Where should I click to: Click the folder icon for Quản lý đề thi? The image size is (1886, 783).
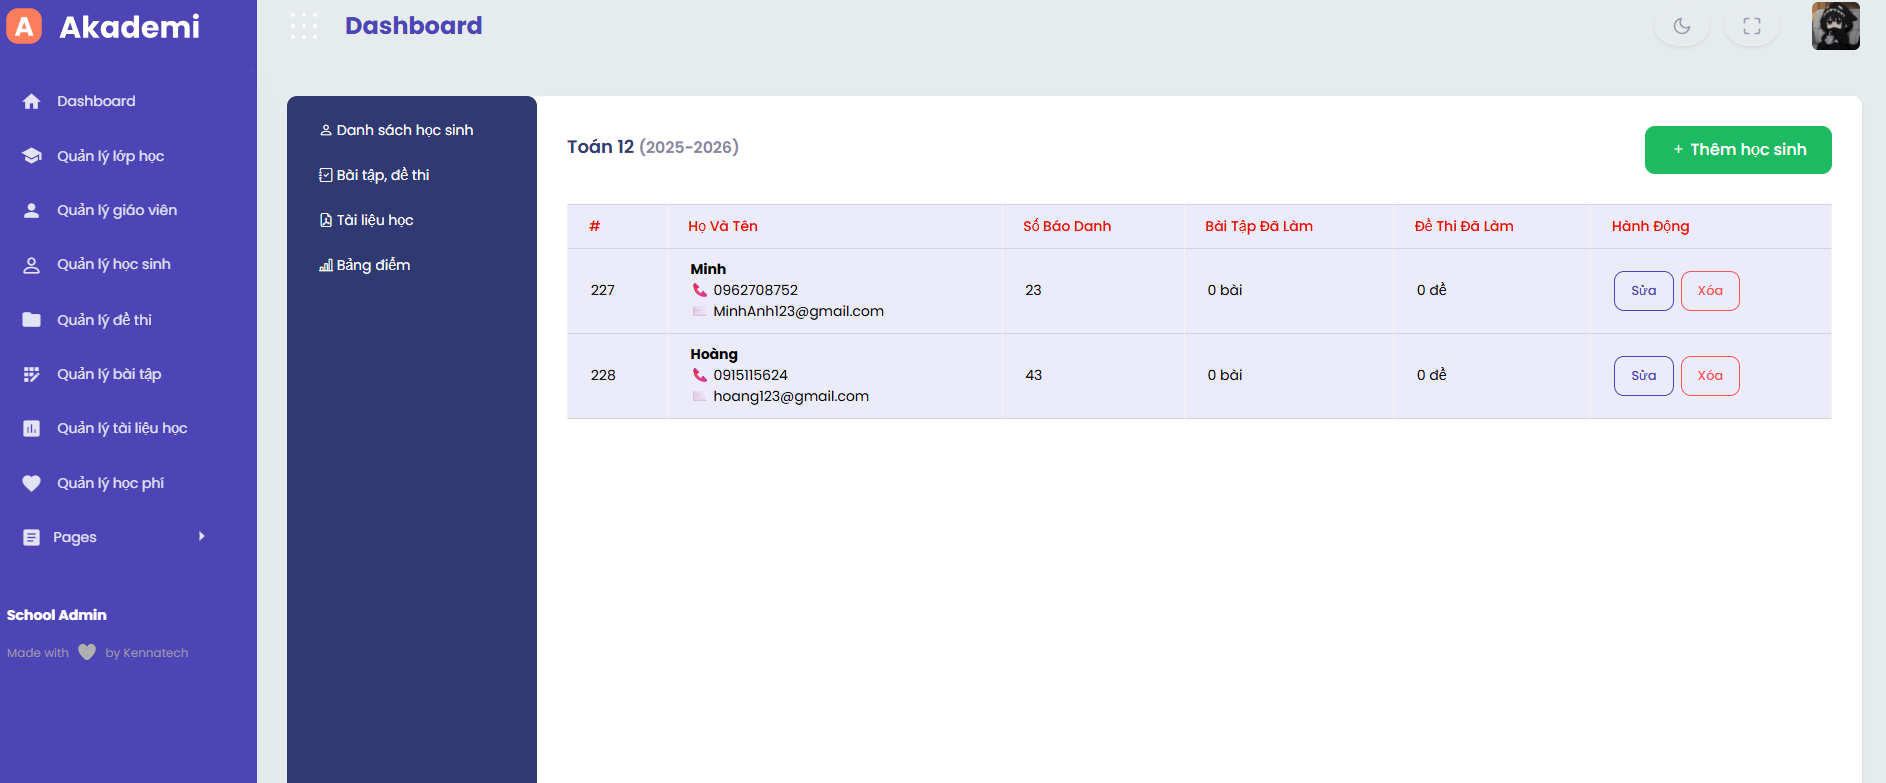pos(32,320)
